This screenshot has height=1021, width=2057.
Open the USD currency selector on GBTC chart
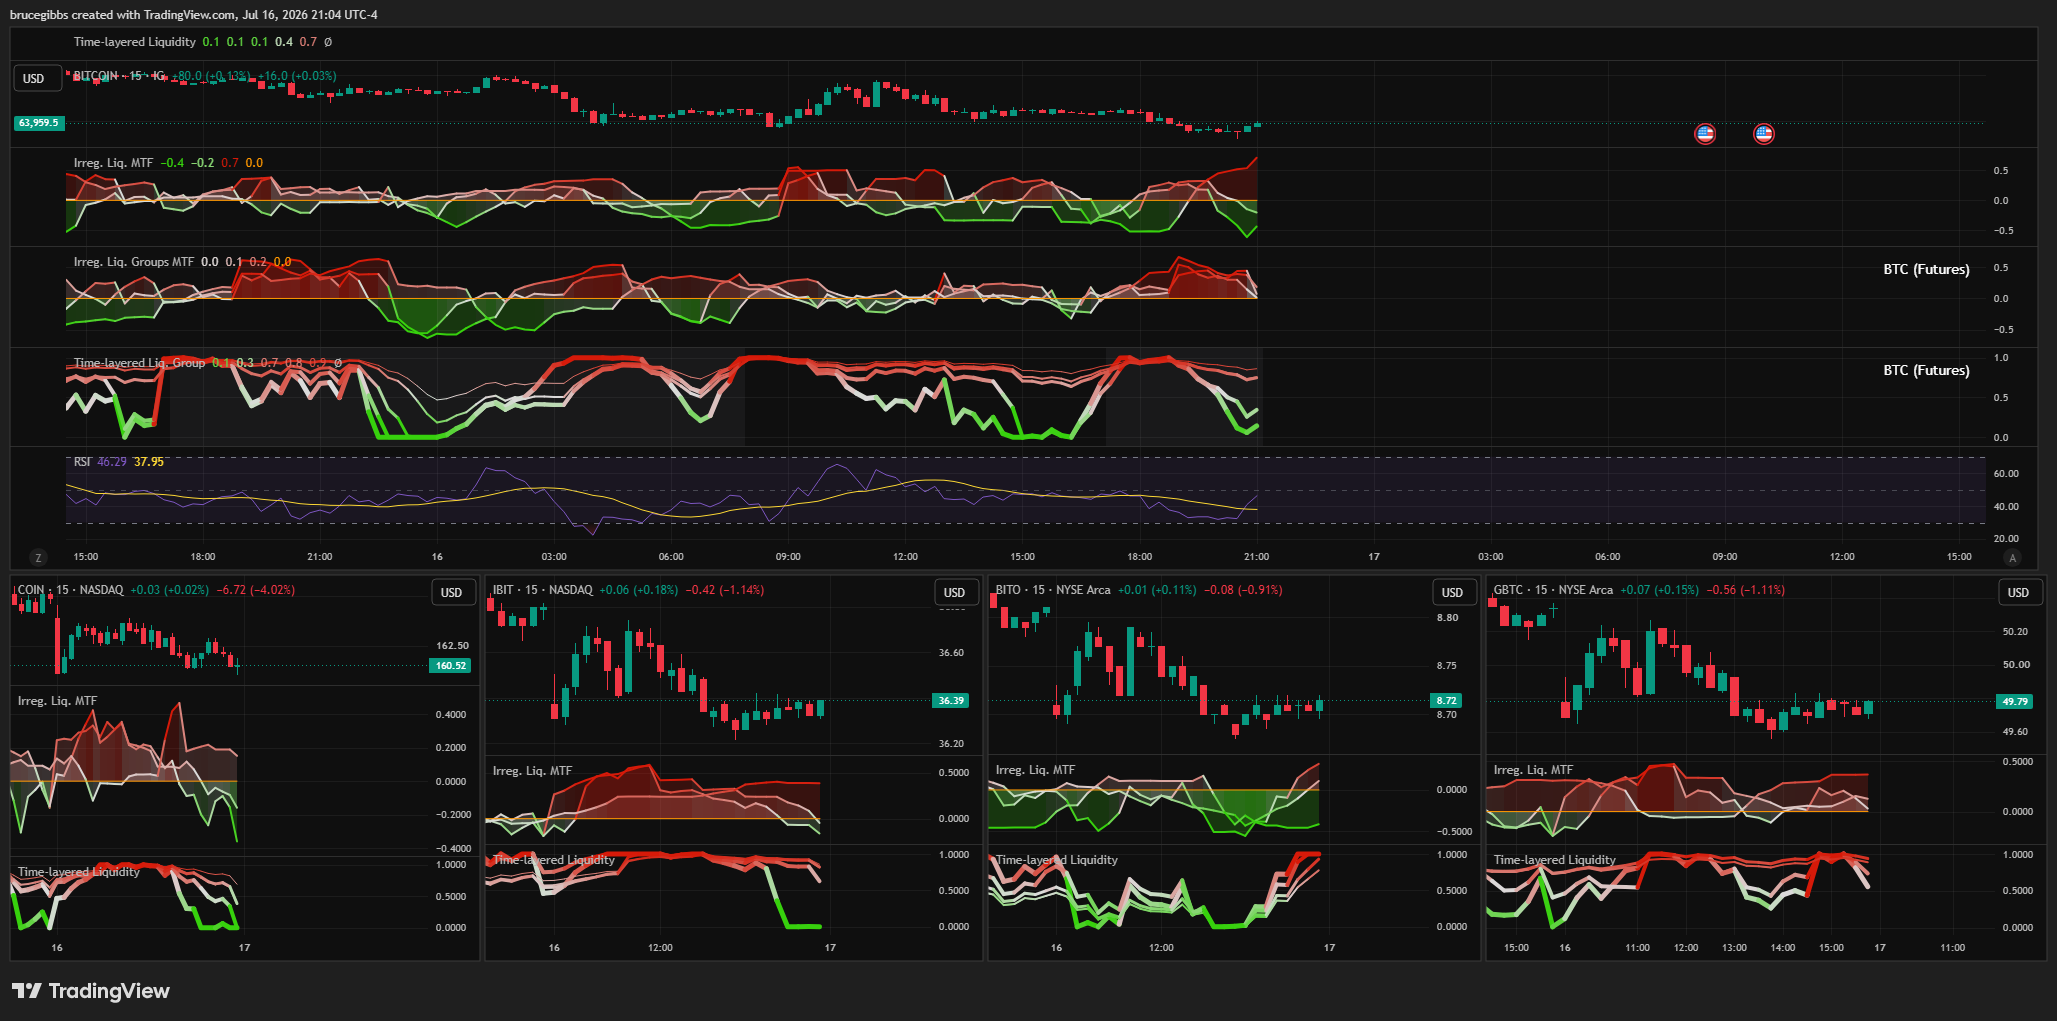point(2018,592)
